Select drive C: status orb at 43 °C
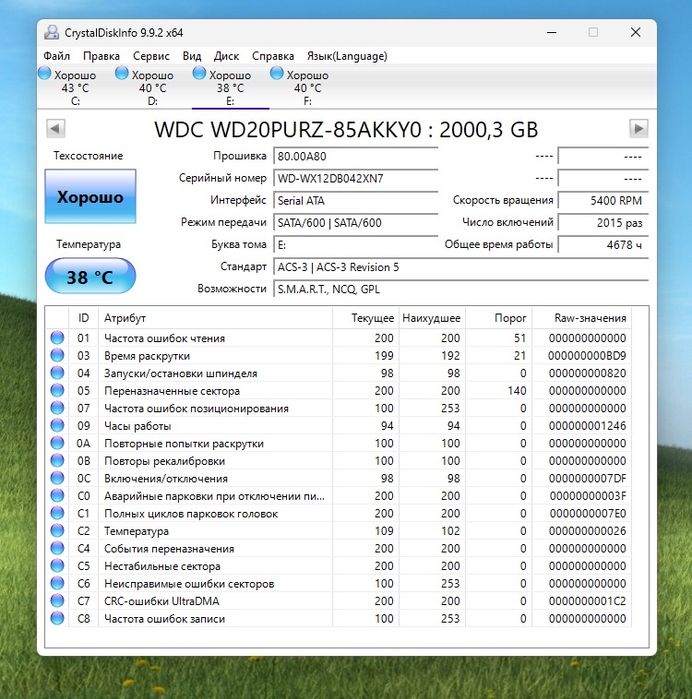The image size is (692, 699). [45, 73]
